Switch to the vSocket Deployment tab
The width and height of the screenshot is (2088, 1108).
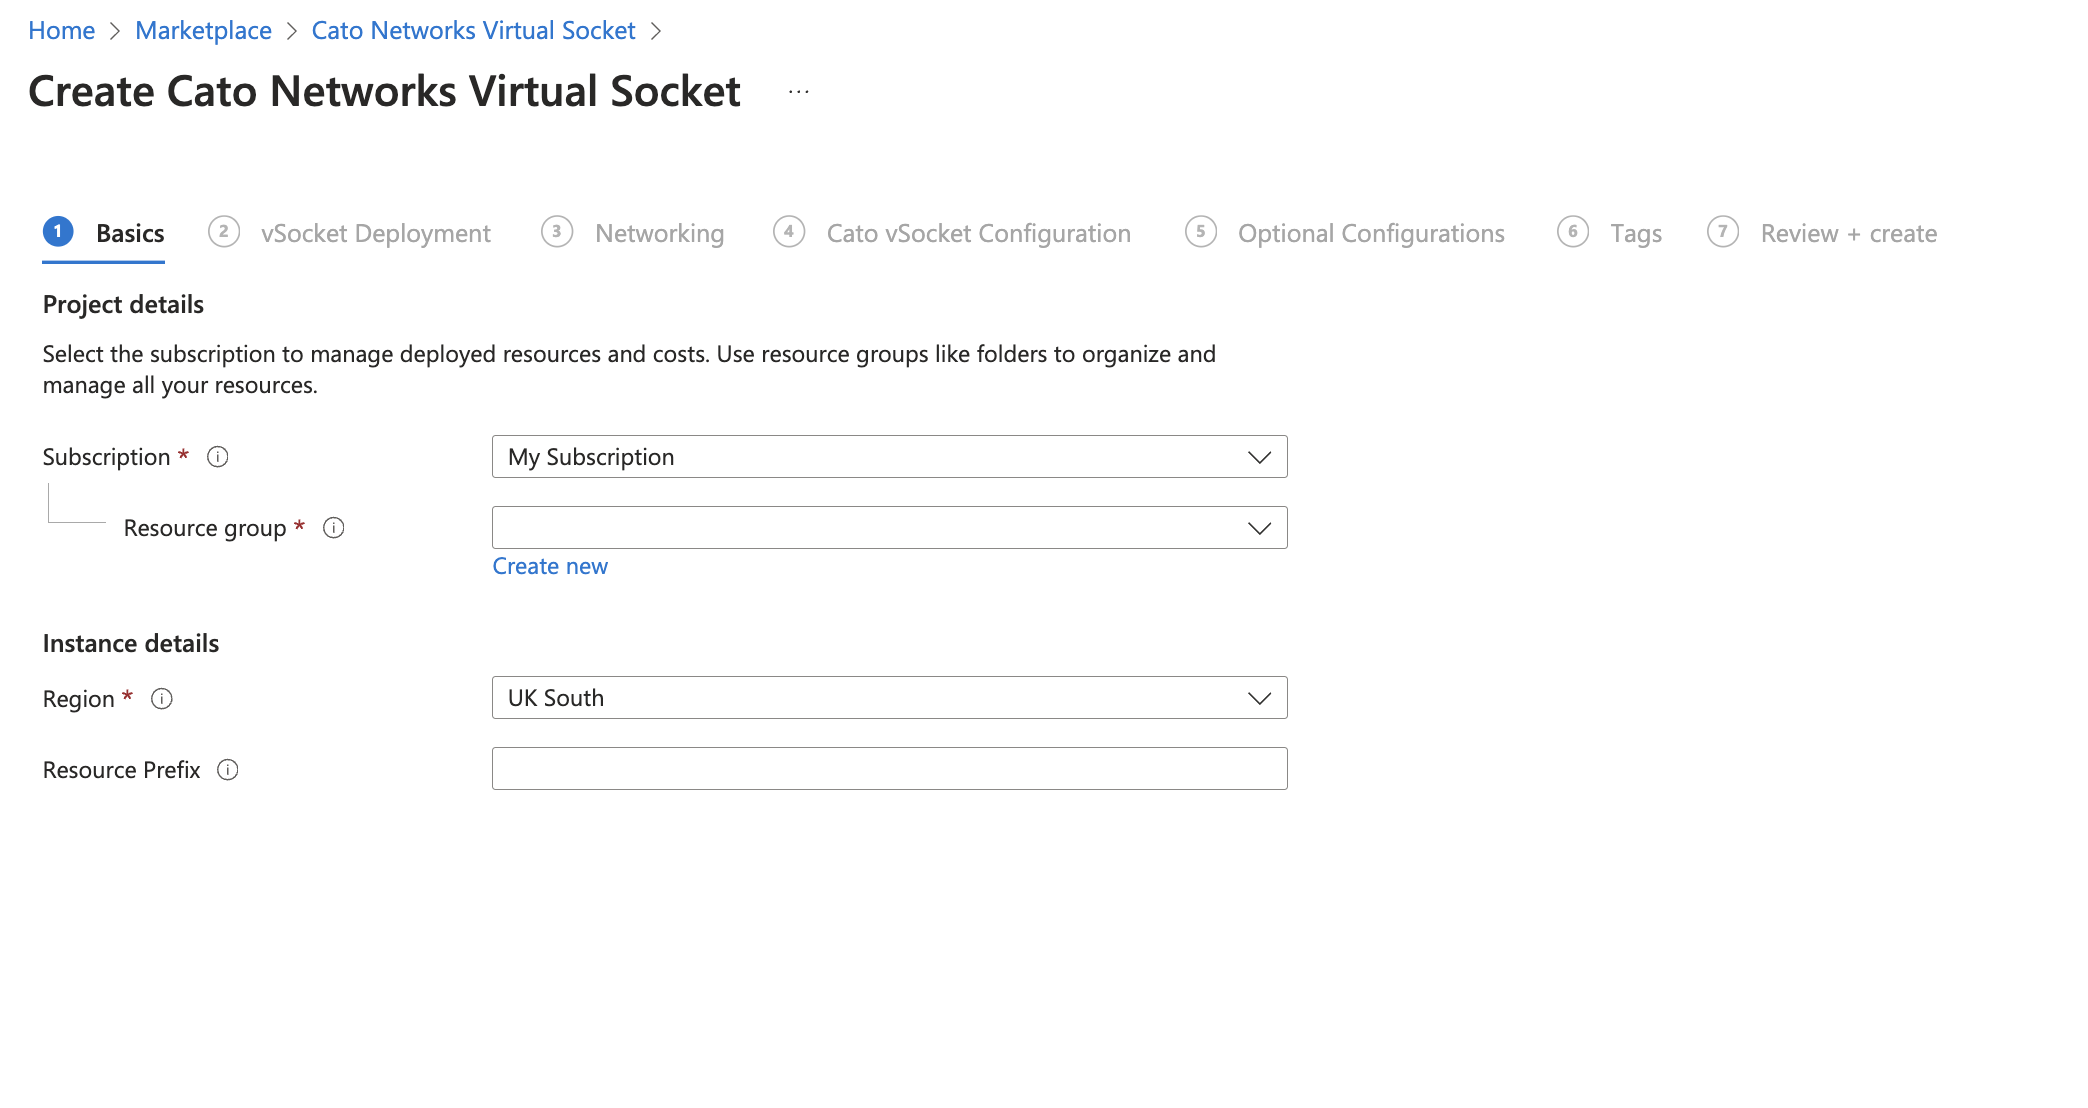click(x=375, y=233)
